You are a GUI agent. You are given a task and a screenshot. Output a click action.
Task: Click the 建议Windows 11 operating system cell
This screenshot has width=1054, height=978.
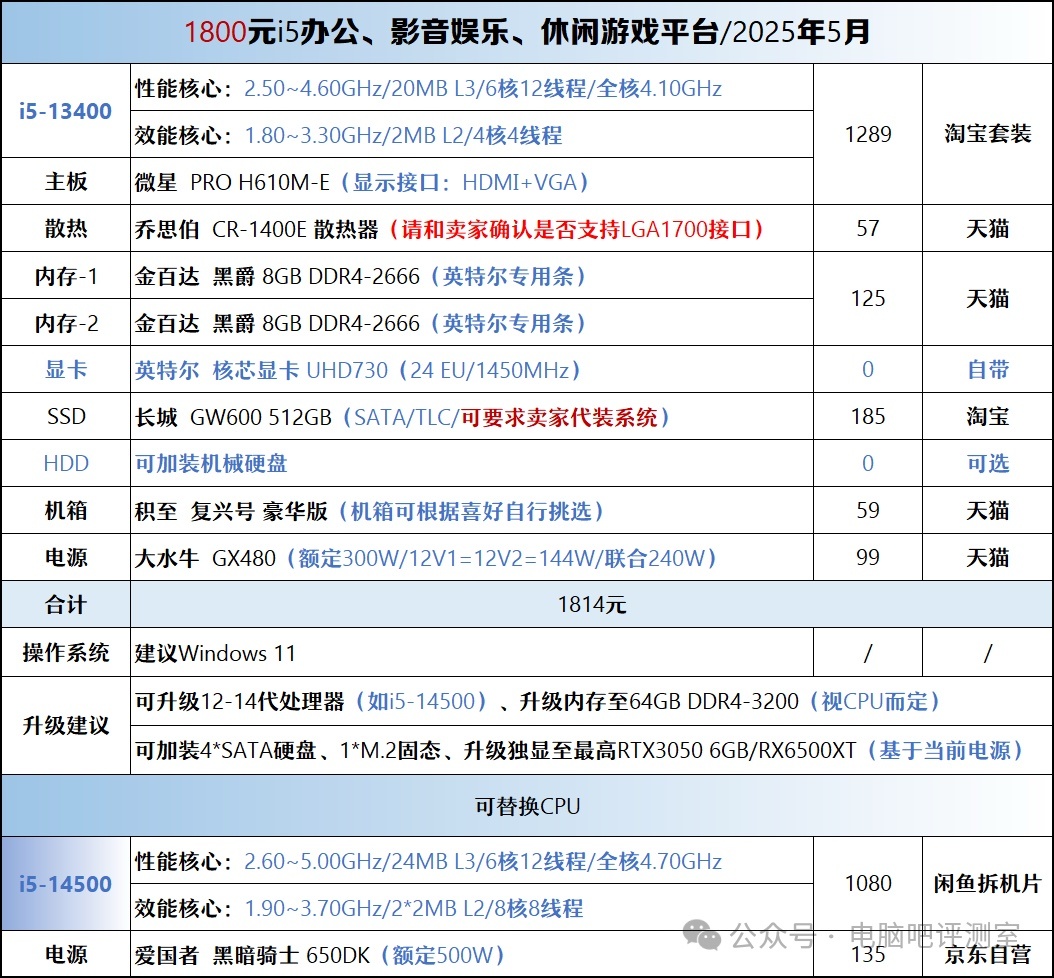coord(216,653)
